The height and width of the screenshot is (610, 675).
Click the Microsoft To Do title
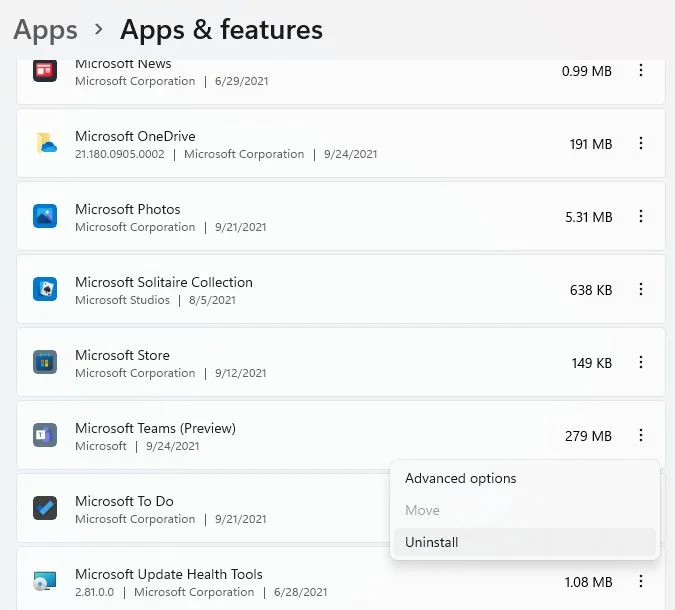point(124,501)
